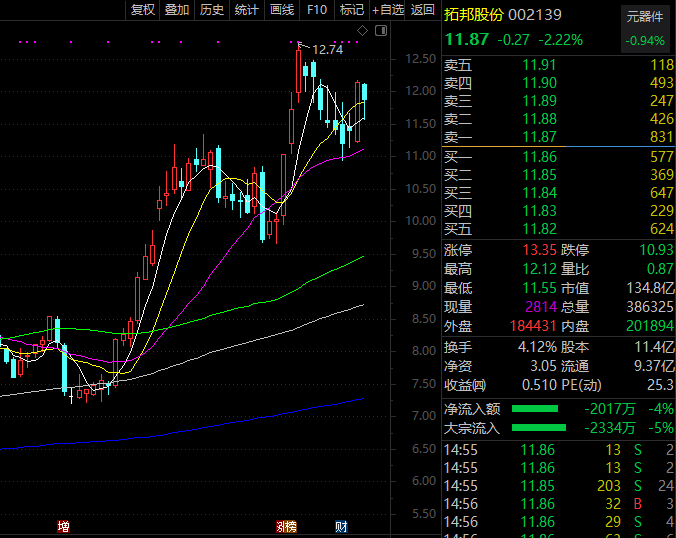Click the 返回 back button

(422, 9)
